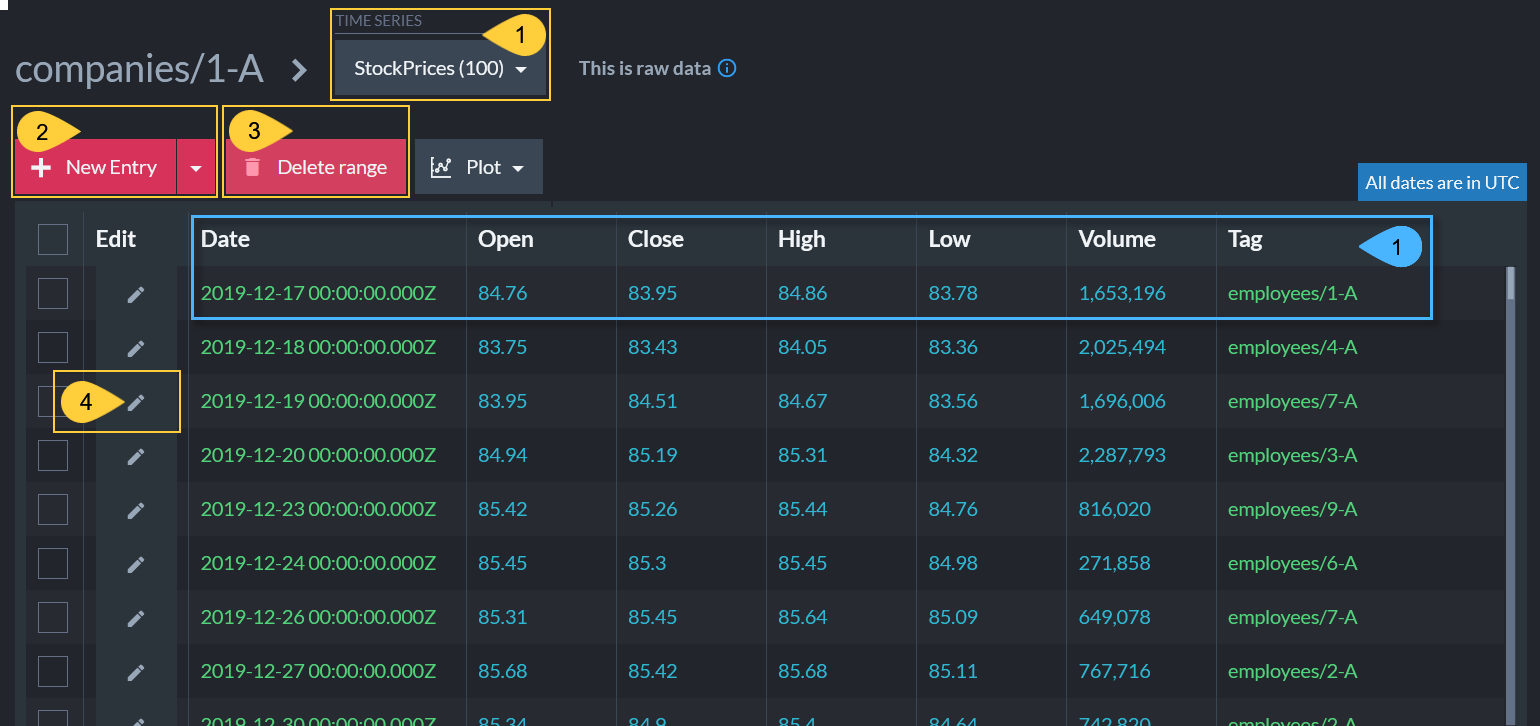
Task: Click the raw data info icon
Action: (728, 69)
